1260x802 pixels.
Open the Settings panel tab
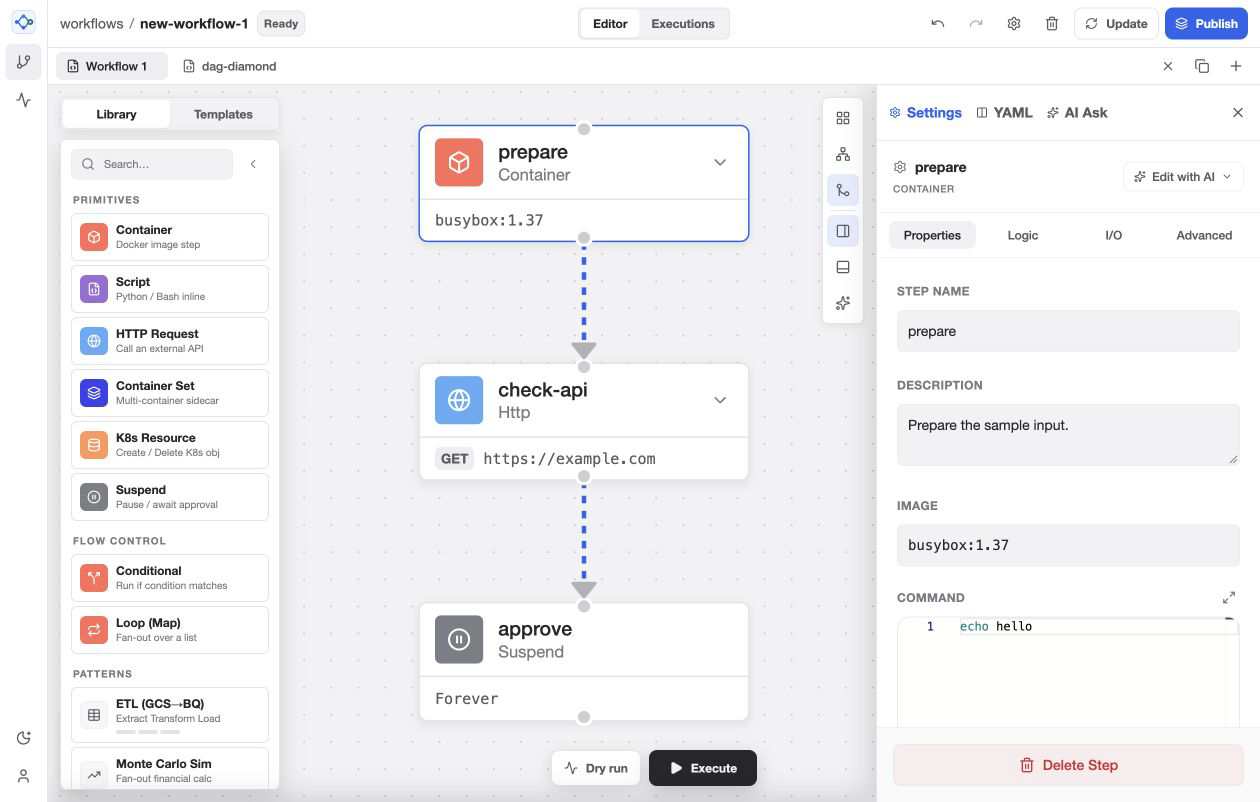926,113
